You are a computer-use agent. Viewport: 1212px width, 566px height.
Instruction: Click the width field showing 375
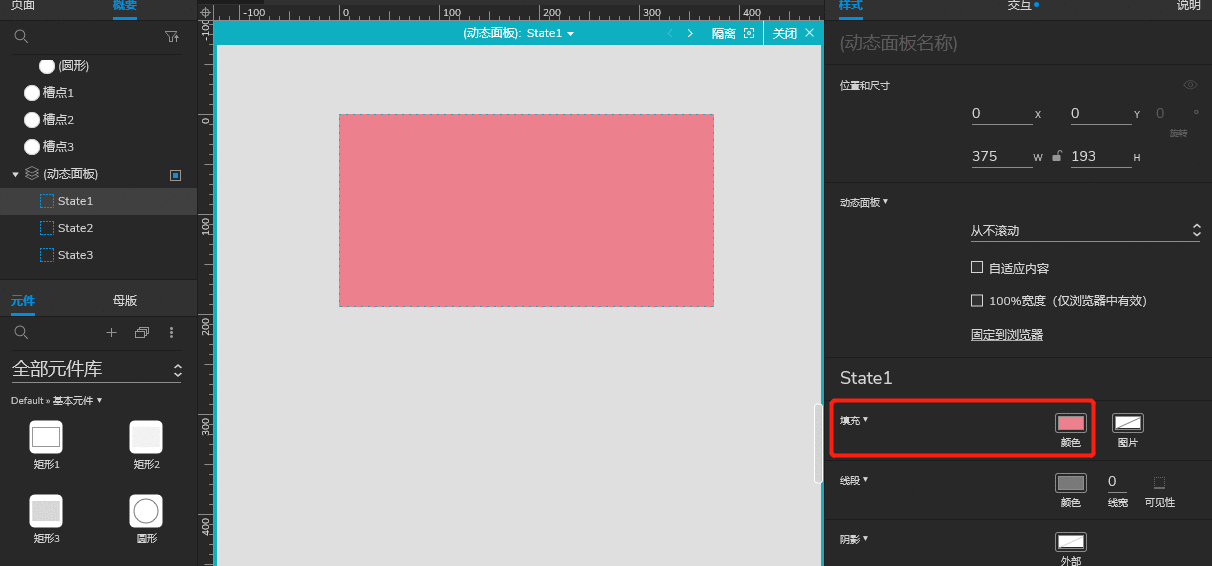[x=1002, y=157]
